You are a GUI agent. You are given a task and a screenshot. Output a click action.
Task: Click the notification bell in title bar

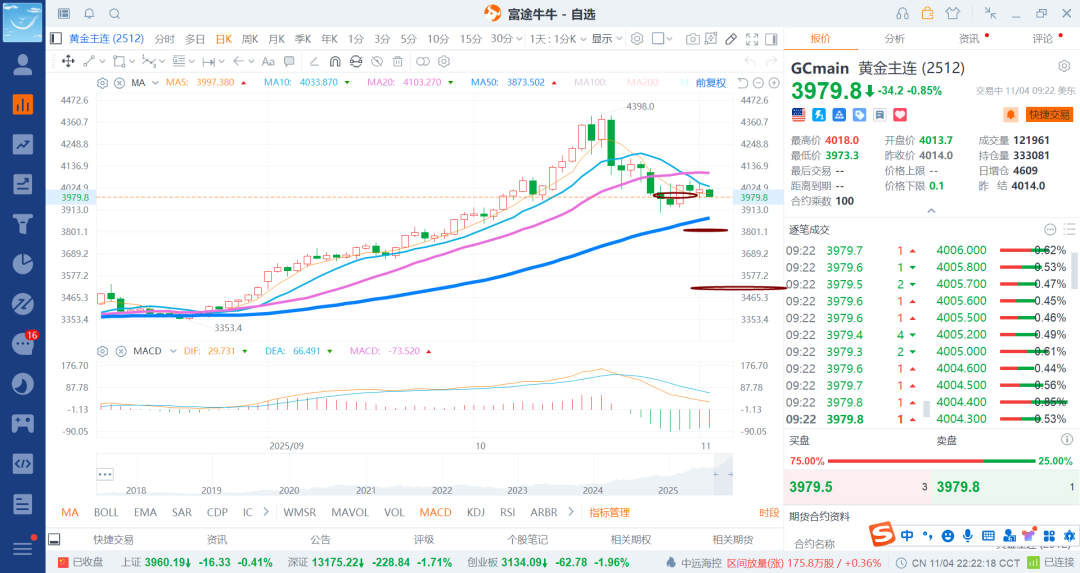point(90,14)
